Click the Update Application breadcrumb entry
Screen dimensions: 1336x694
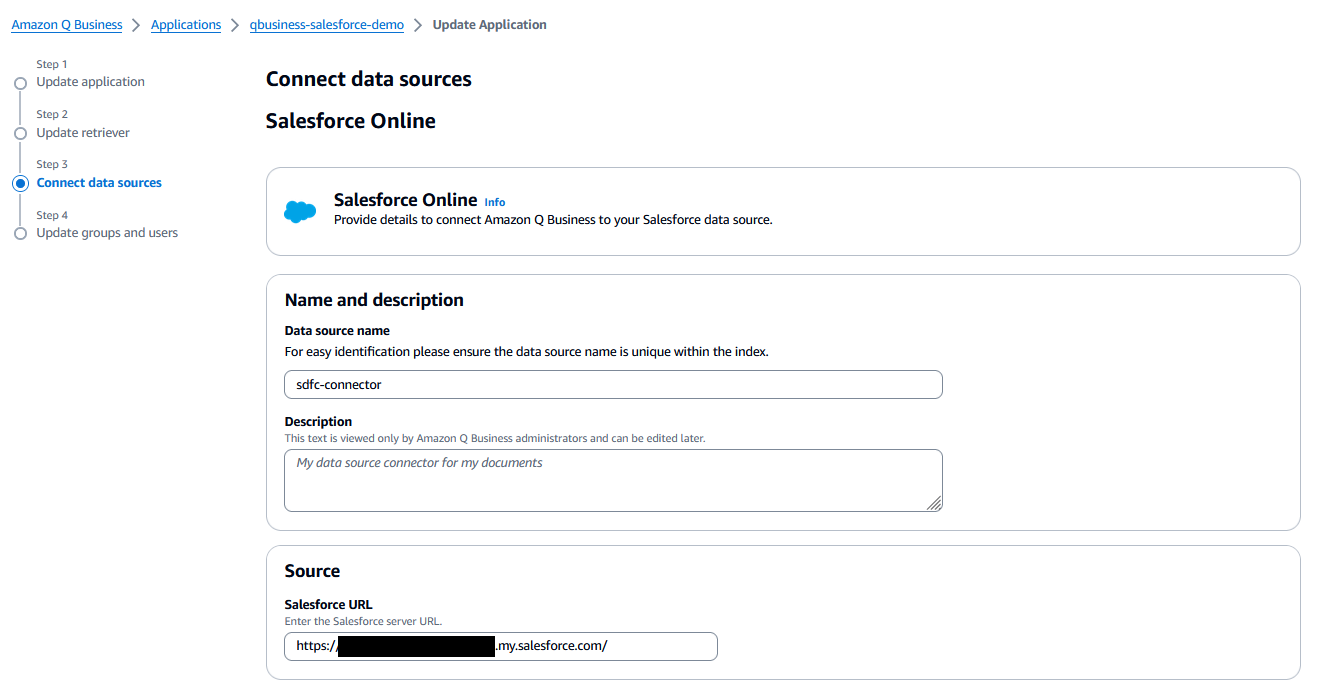490,24
